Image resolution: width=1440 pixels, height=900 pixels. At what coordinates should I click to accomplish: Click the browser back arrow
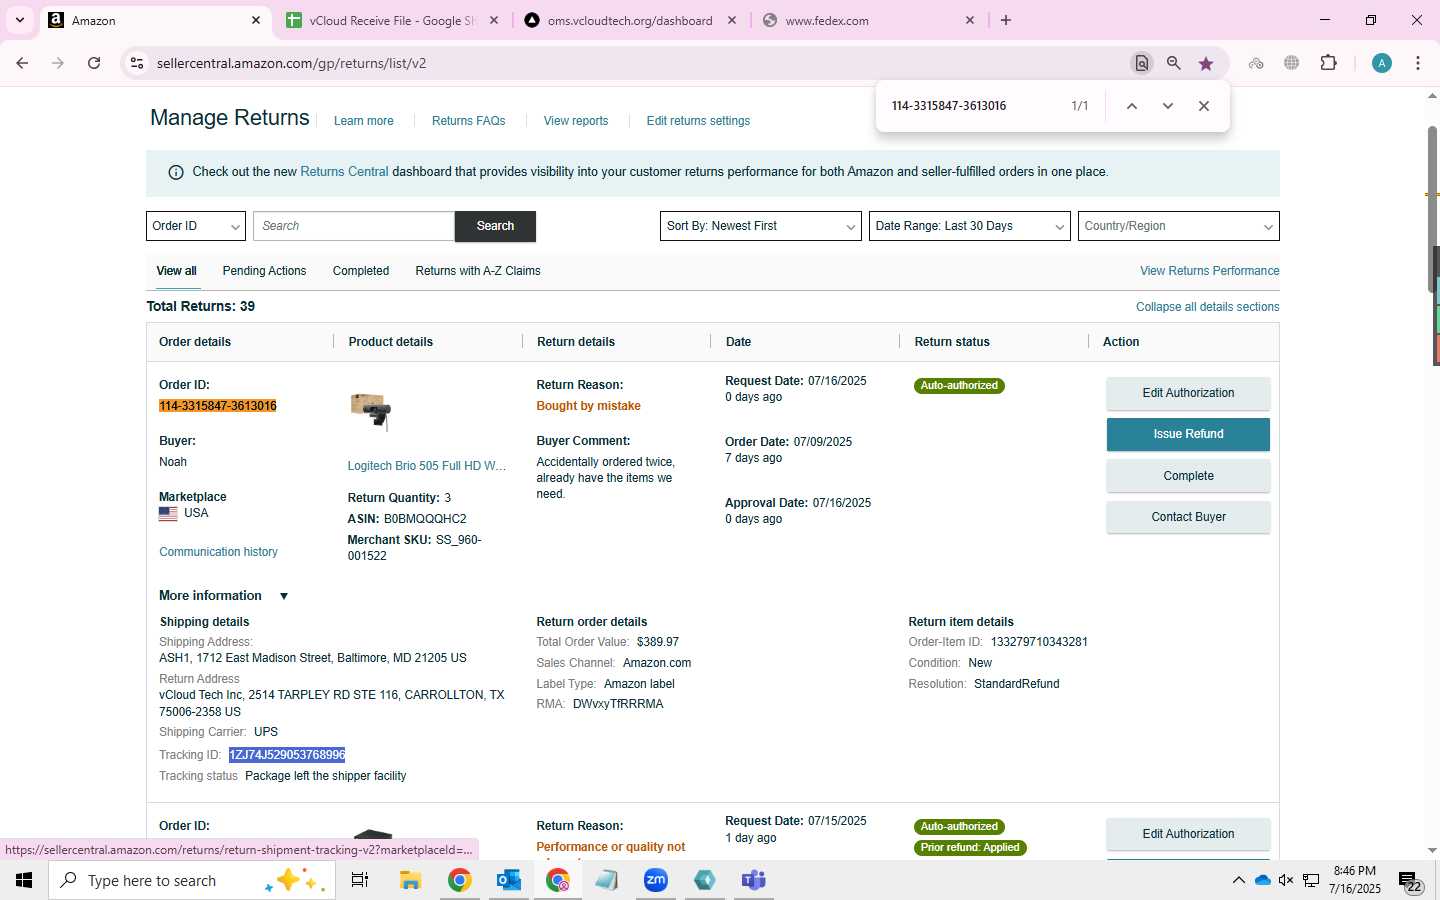(22, 63)
